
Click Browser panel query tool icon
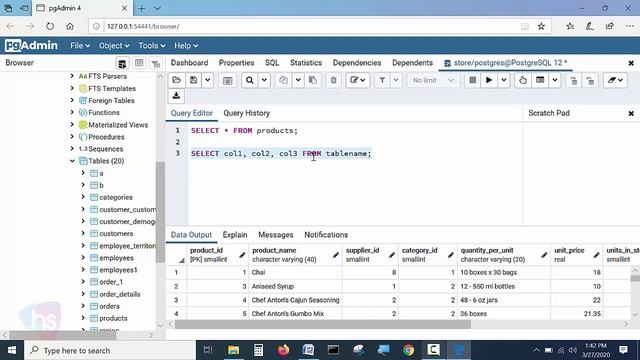pos(122,63)
